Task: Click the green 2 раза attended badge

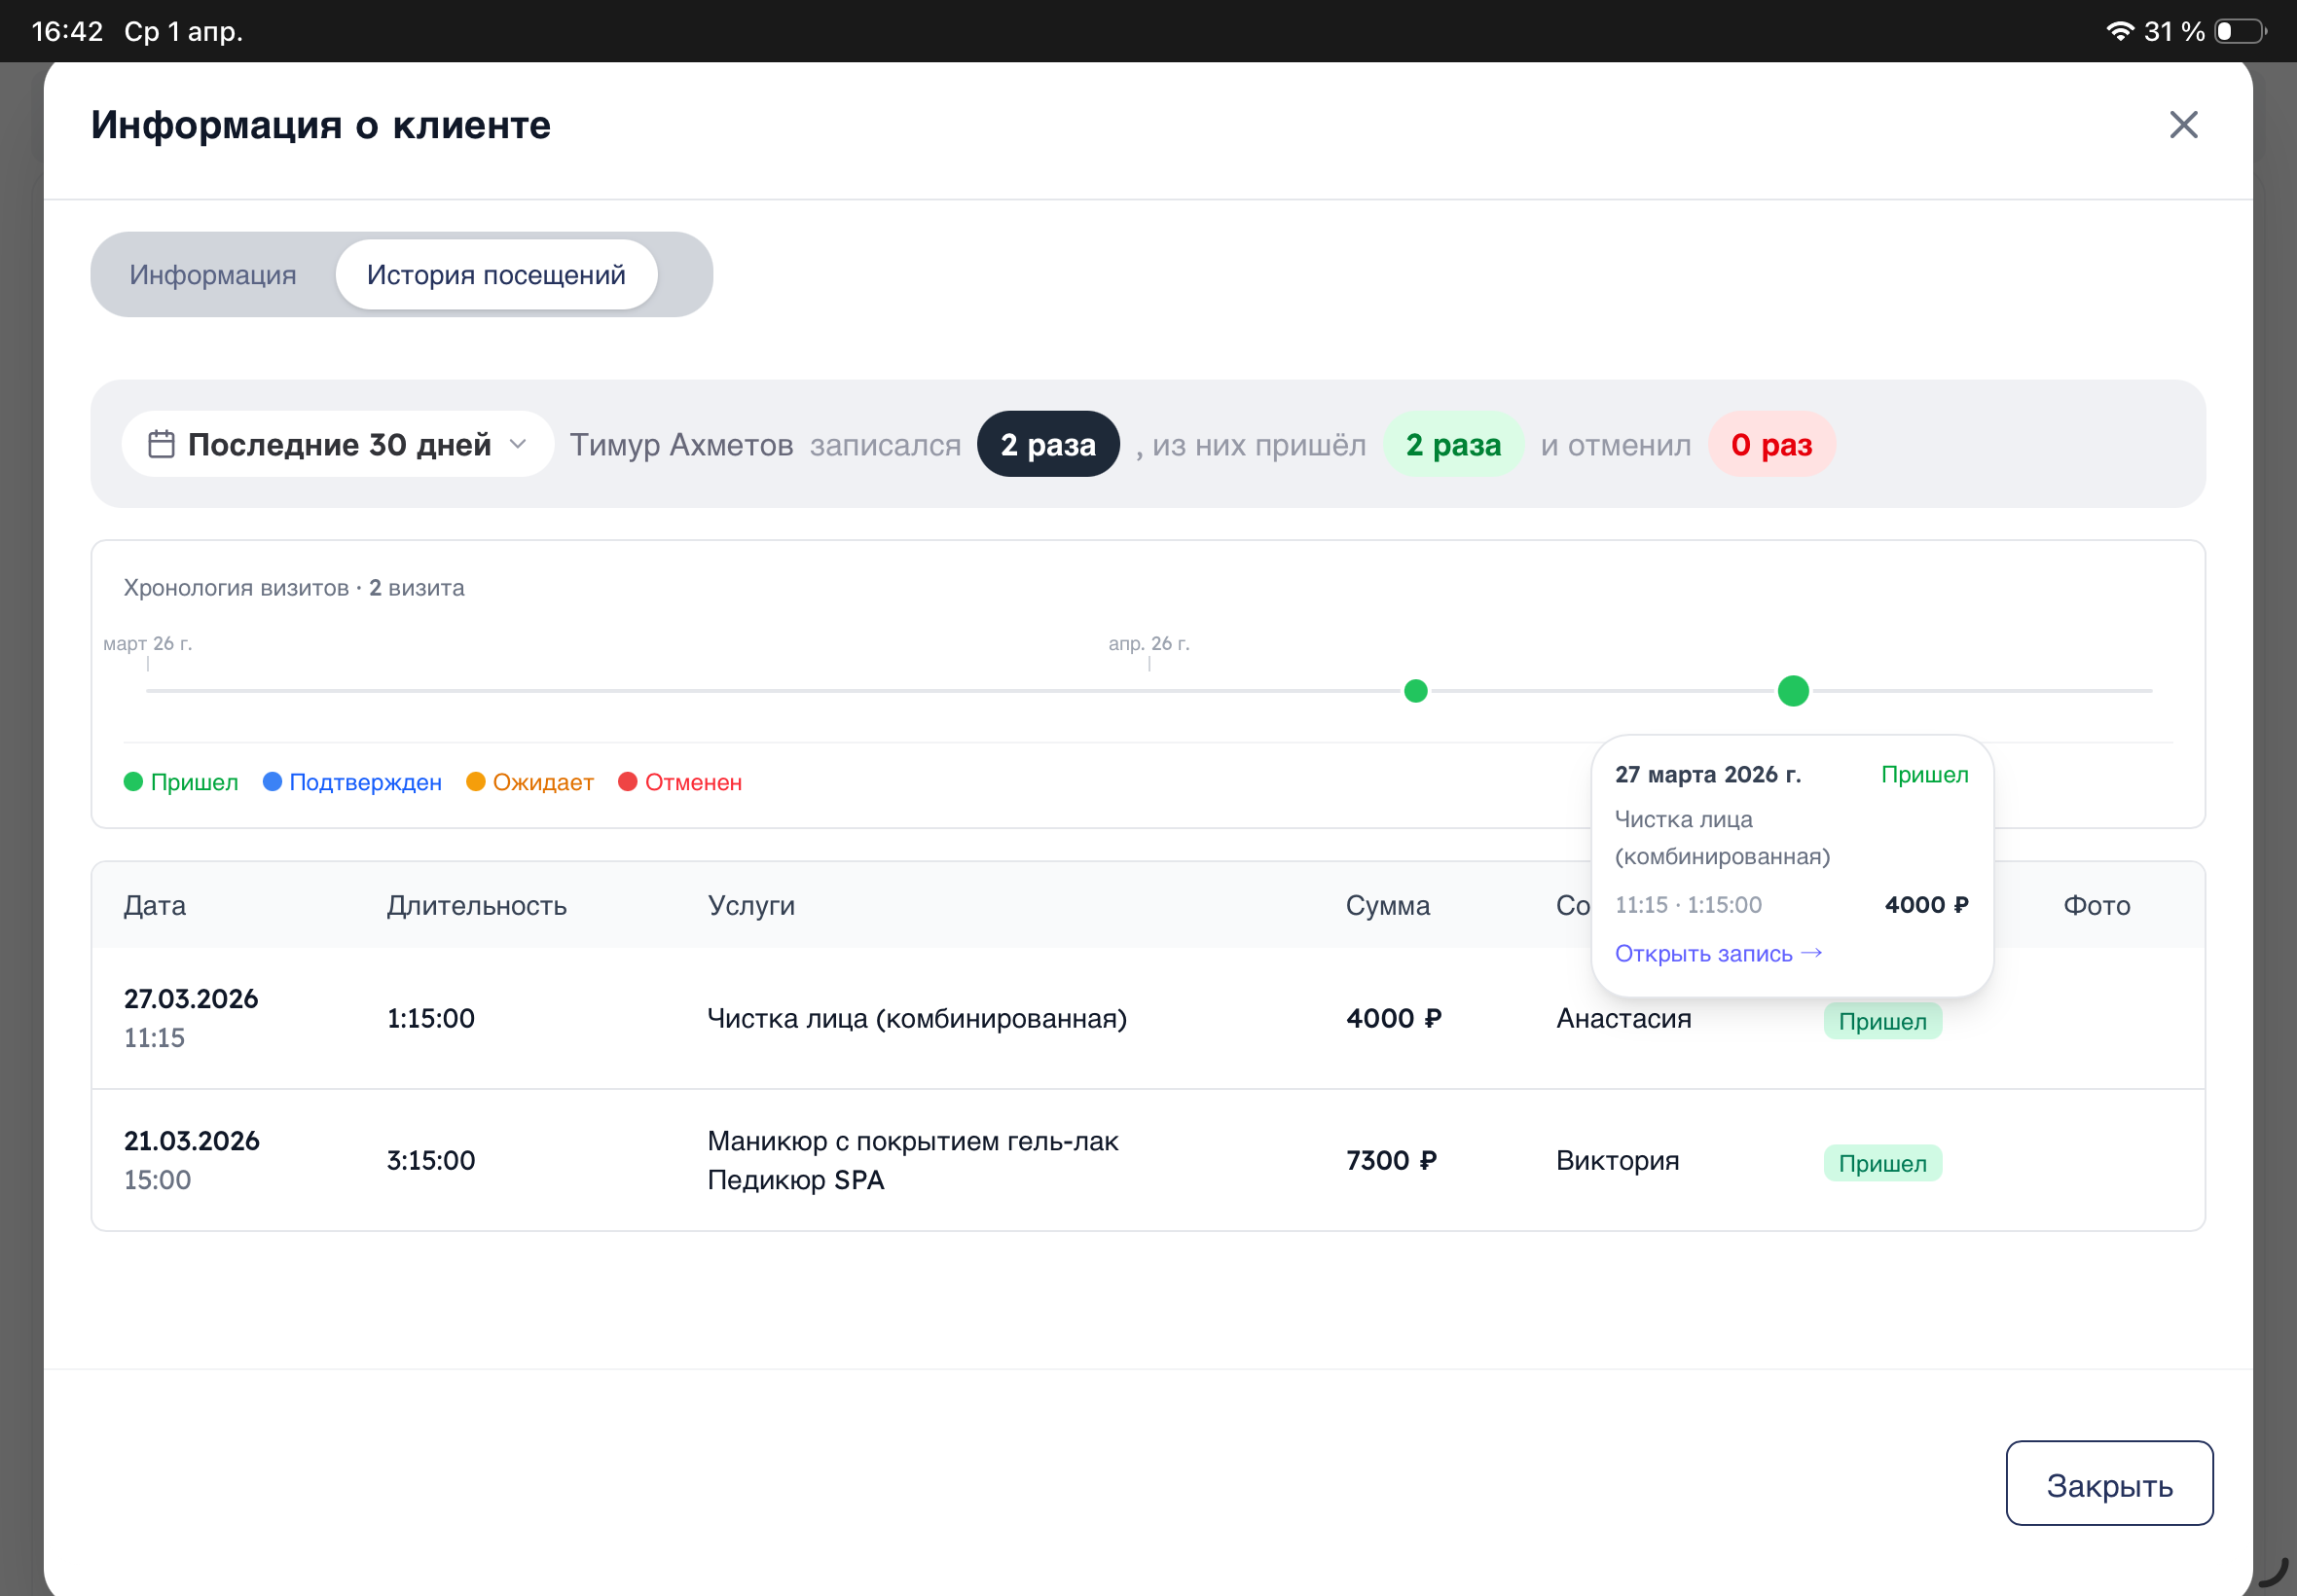Action: [x=1453, y=444]
